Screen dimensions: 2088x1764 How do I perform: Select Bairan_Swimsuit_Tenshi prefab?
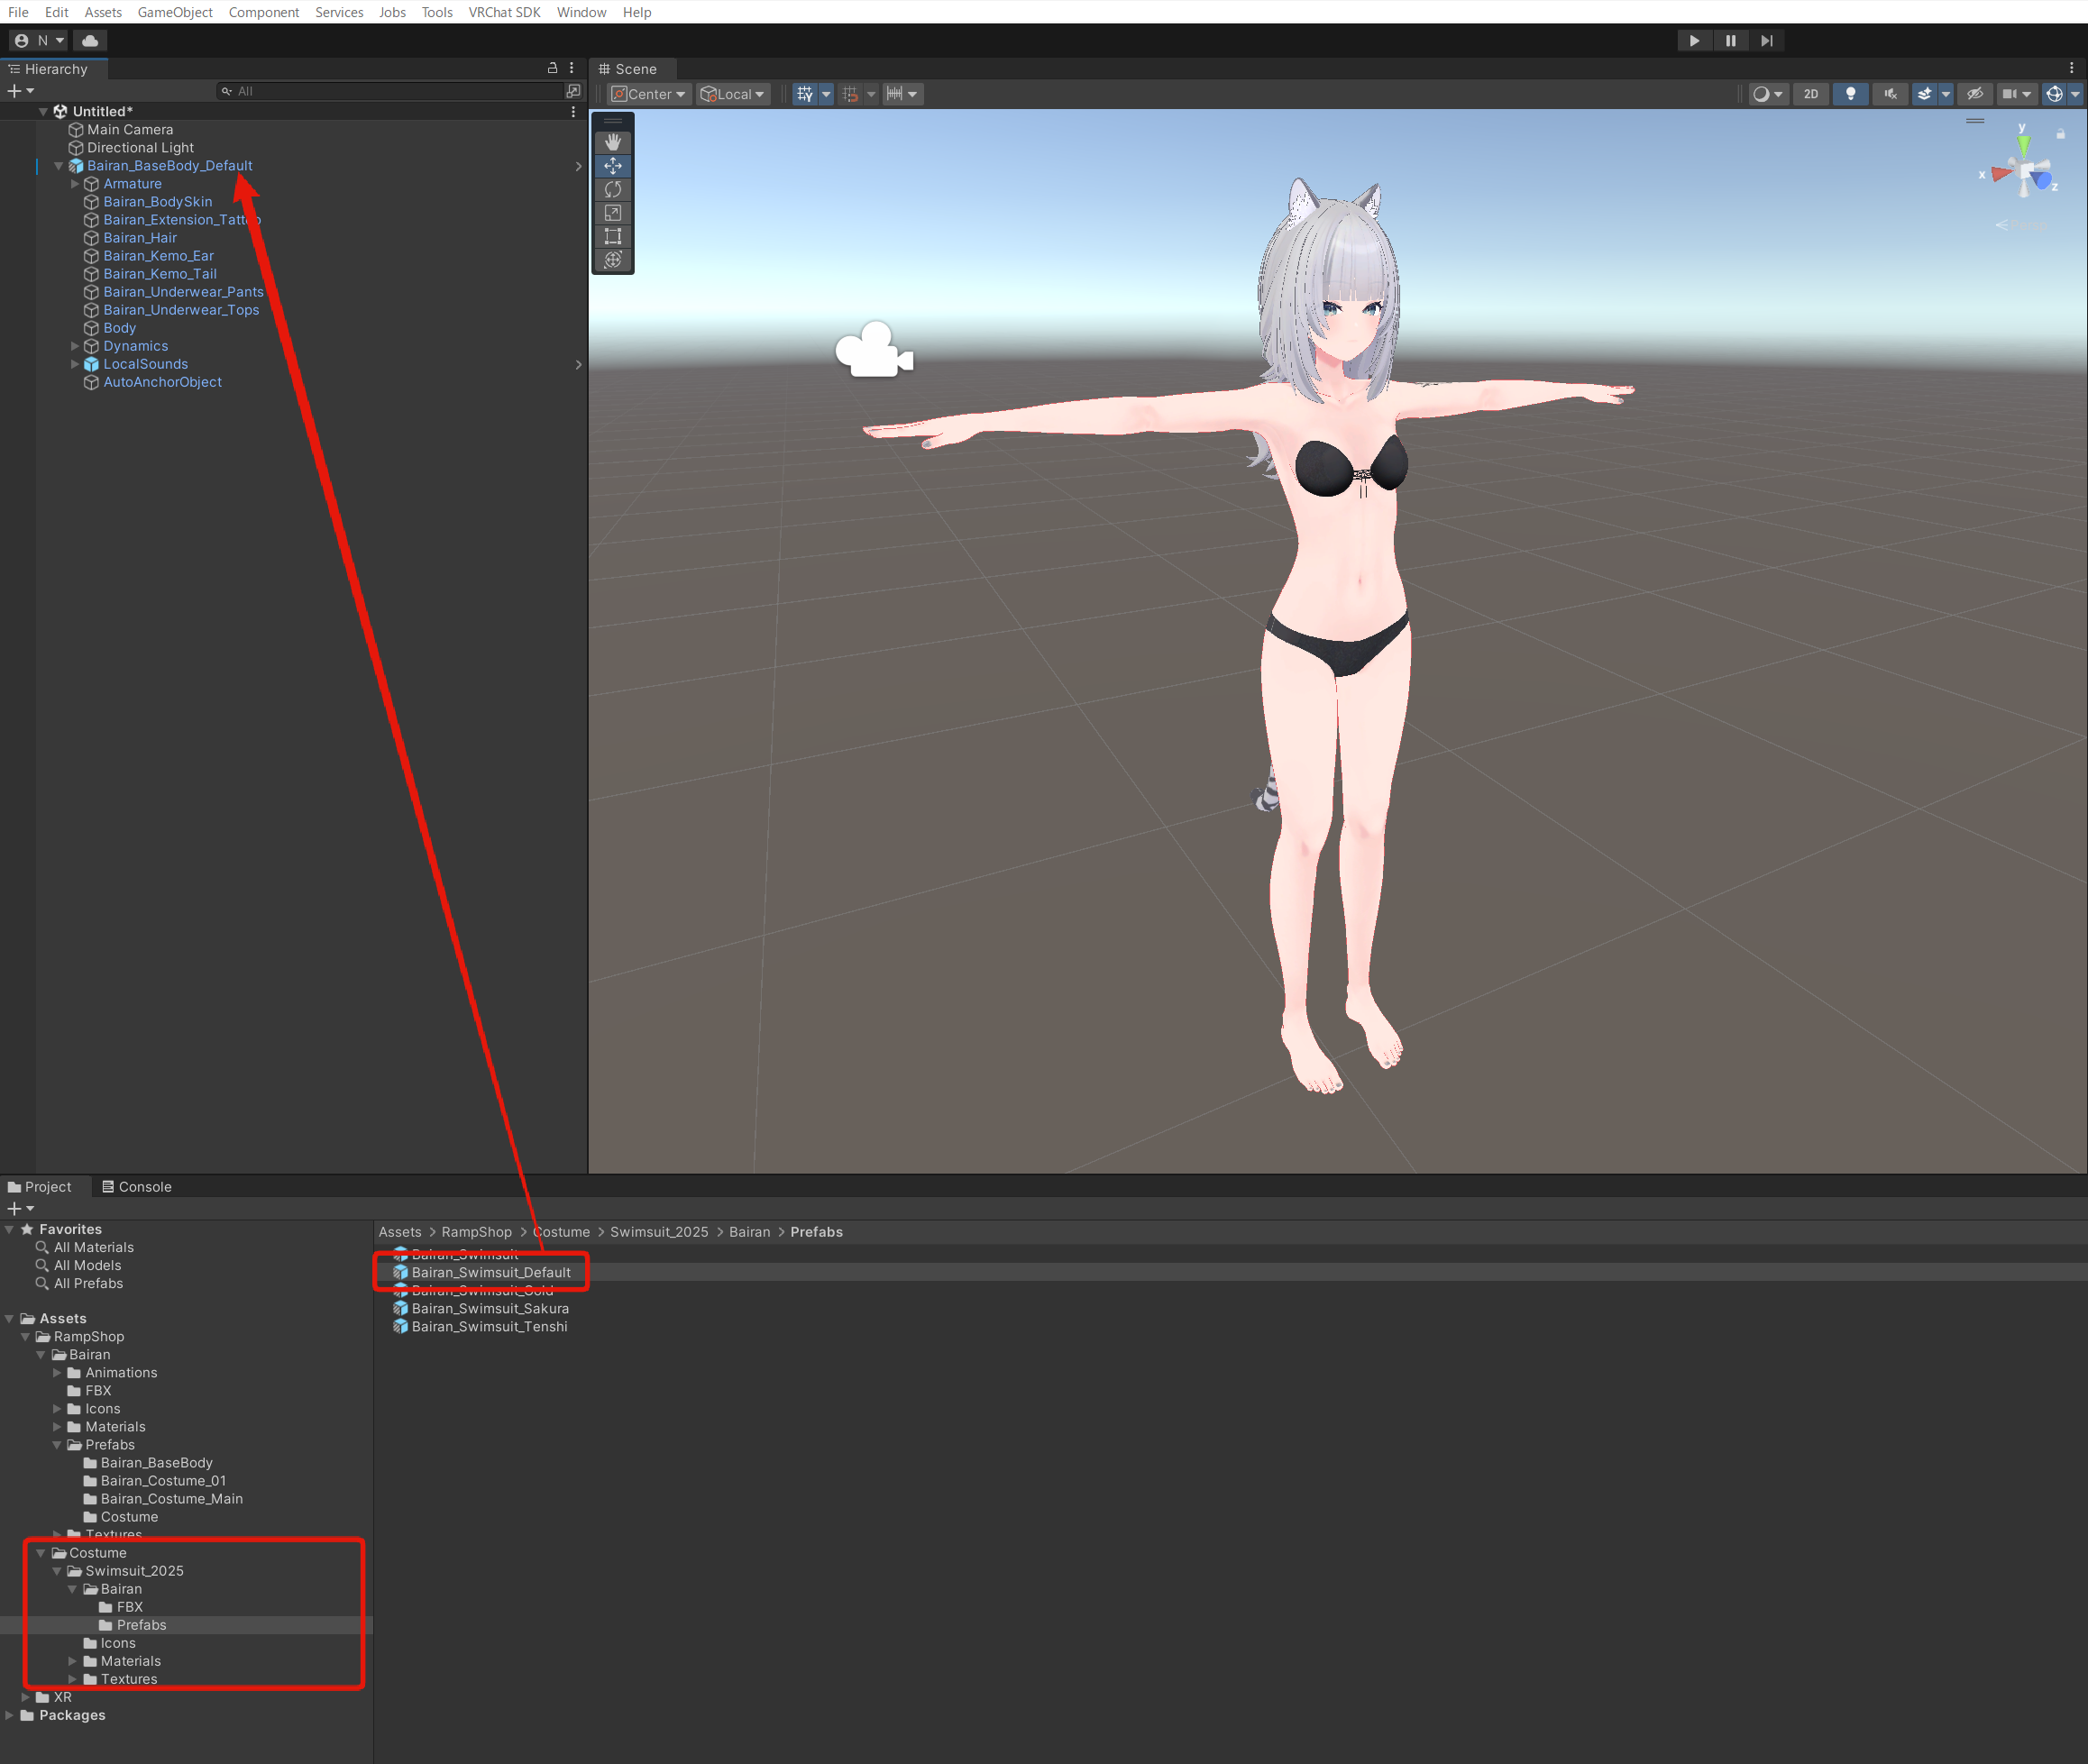tap(489, 1327)
